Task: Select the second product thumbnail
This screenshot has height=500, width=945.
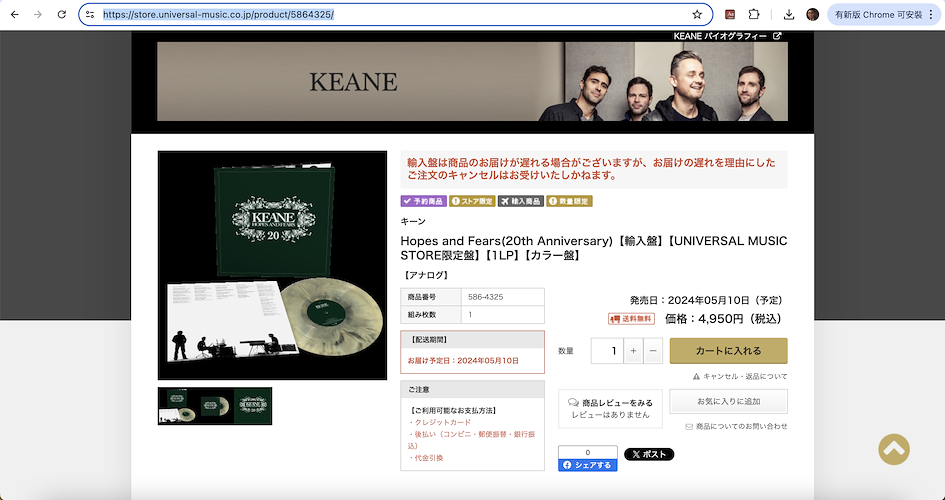Action: 215,406
